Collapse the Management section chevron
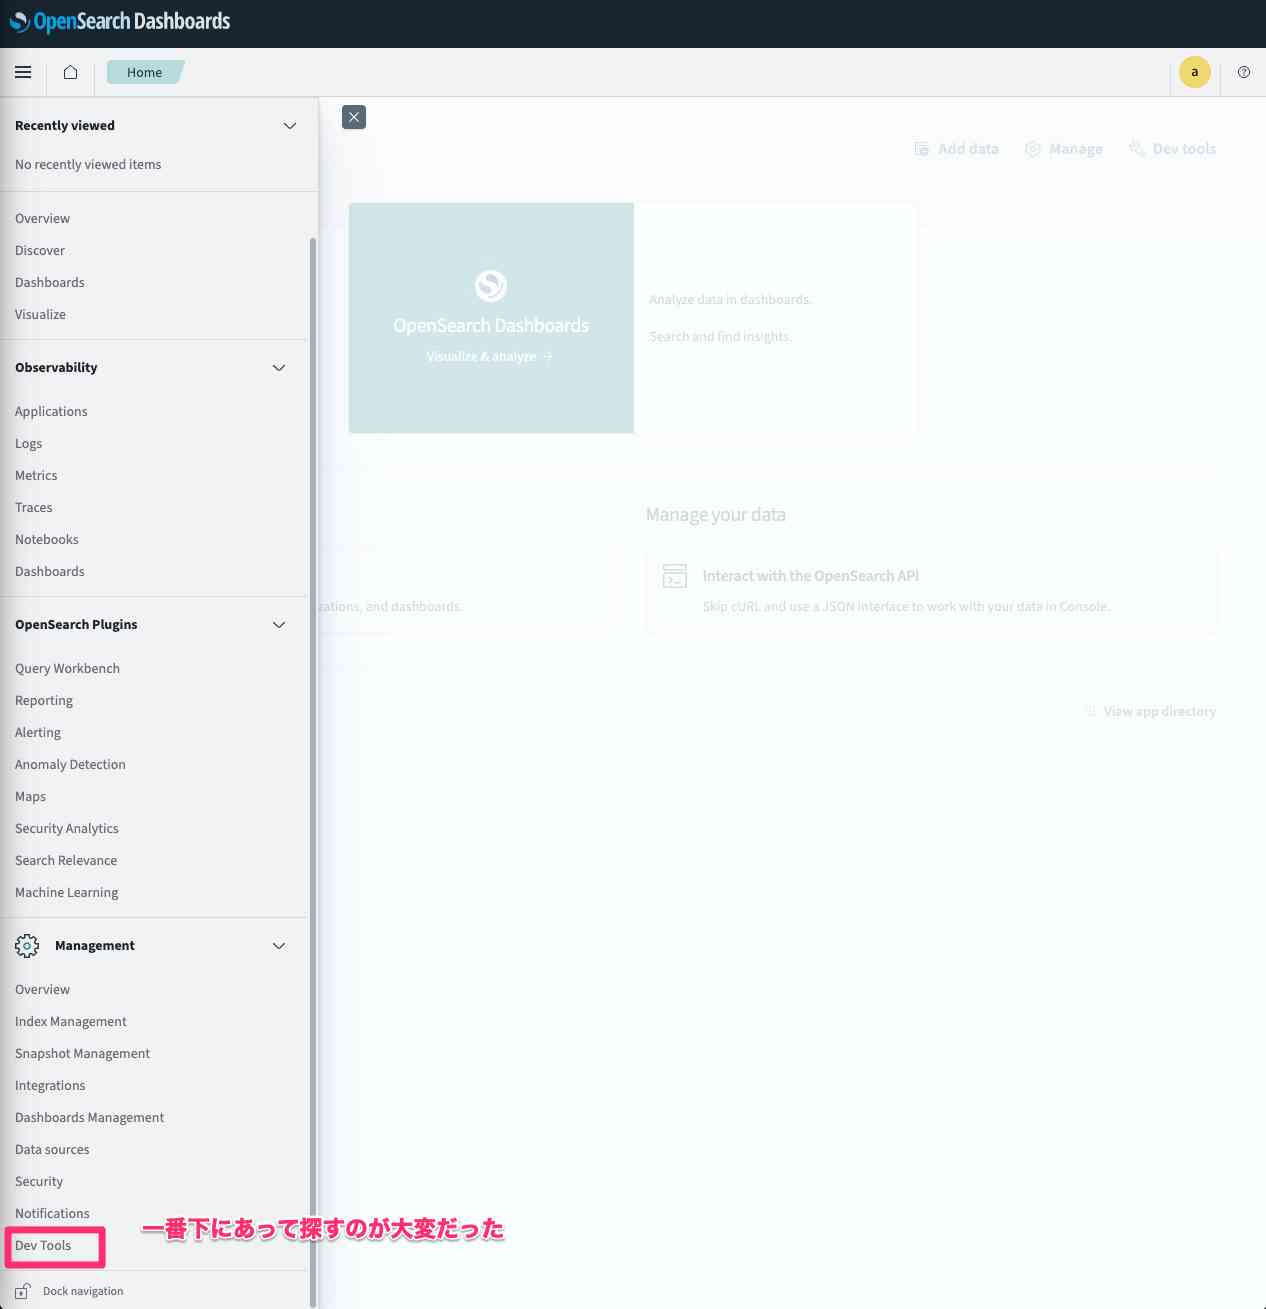This screenshot has width=1266, height=1309. click(279, 946)
